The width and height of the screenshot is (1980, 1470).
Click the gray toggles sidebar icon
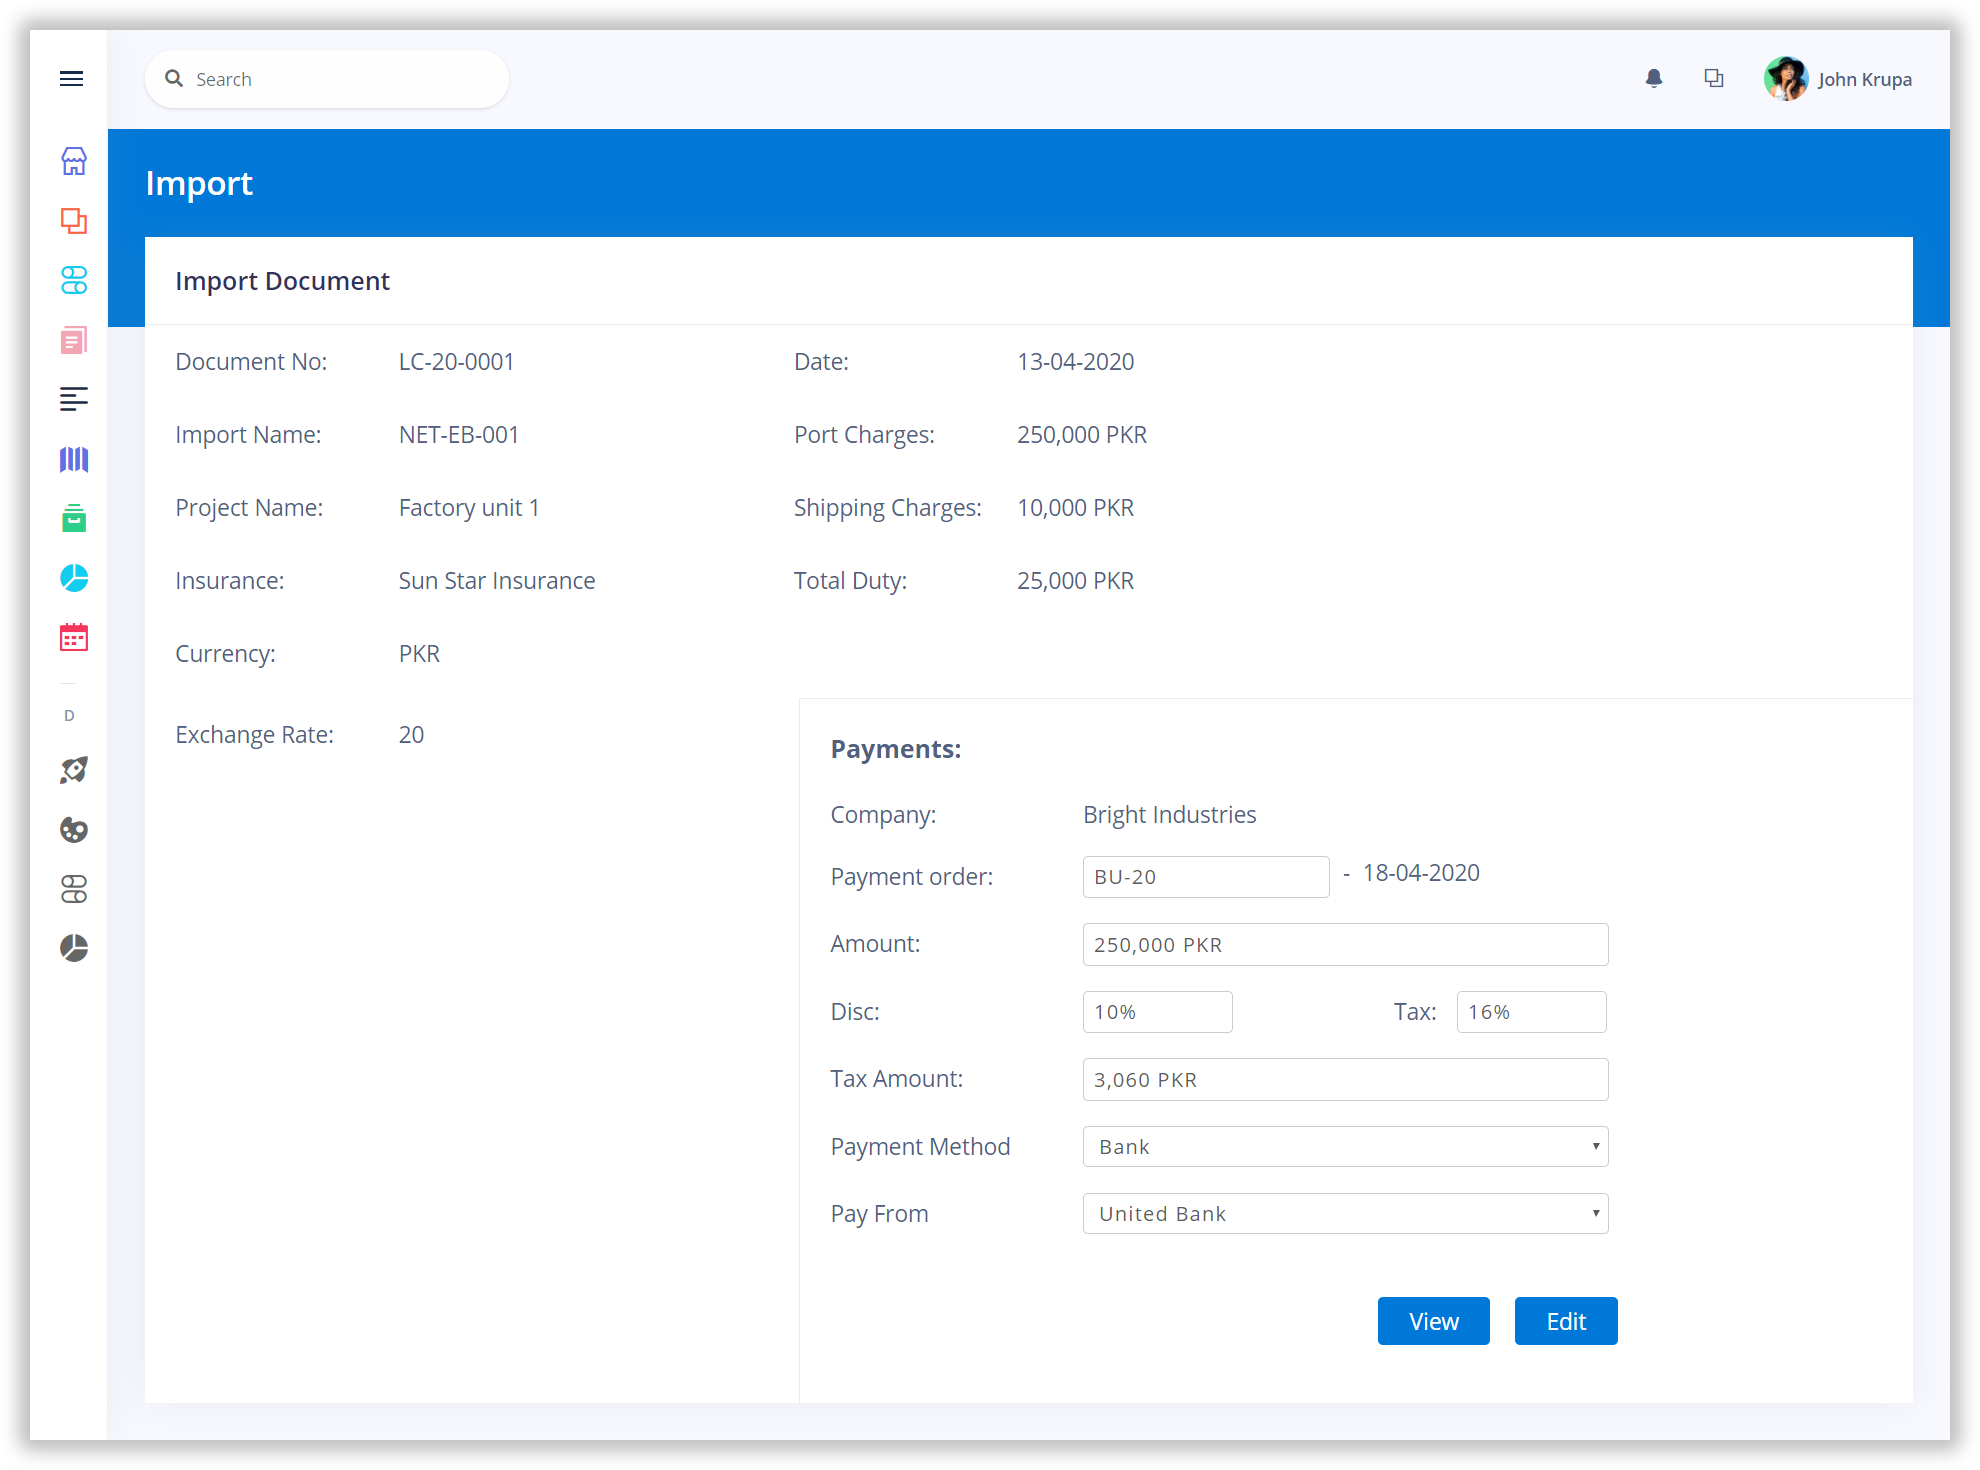click(x=74, y=889)
